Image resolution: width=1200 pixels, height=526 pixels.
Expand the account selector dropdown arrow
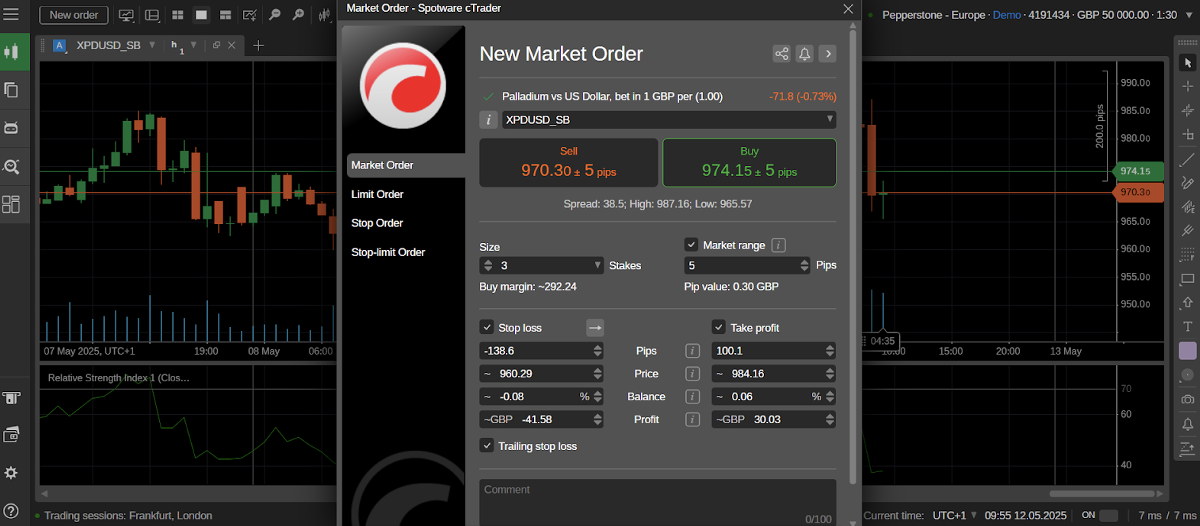pyautogui.click(x=1187, y=15)
